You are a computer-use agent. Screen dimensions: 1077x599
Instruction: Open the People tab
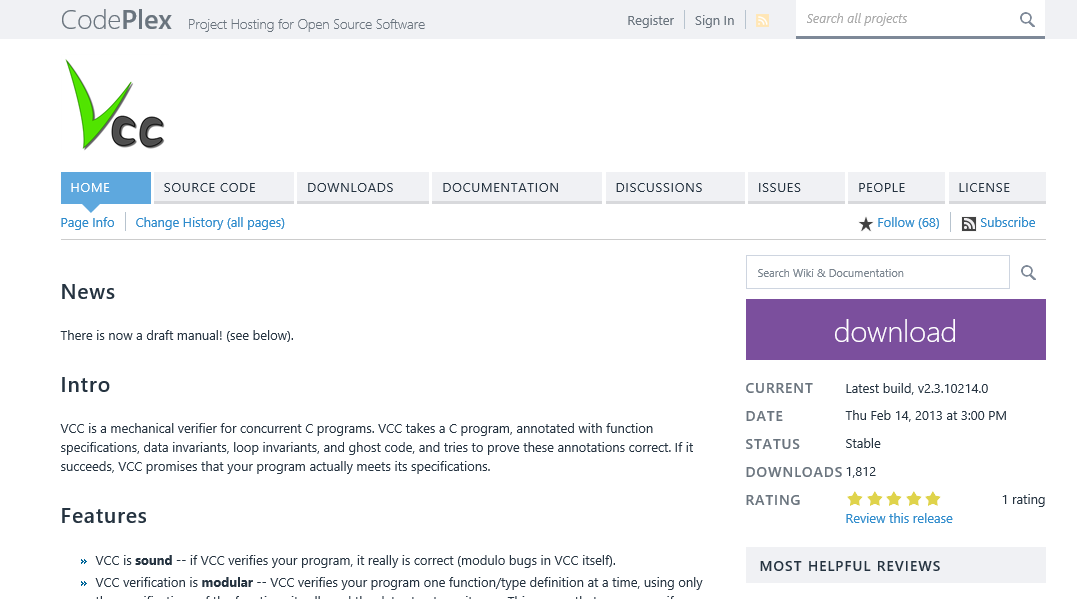(x=896, y=188)
